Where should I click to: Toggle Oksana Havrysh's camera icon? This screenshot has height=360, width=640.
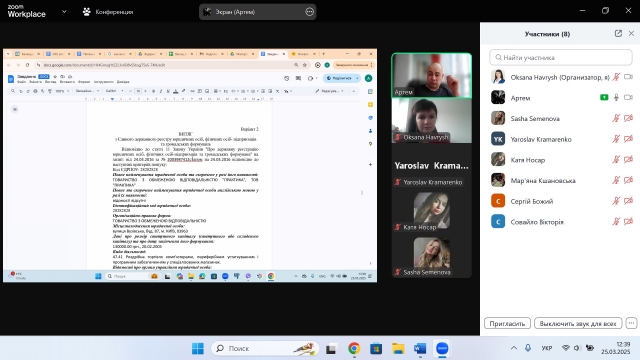pyautogui.click(x=629, y=77)
